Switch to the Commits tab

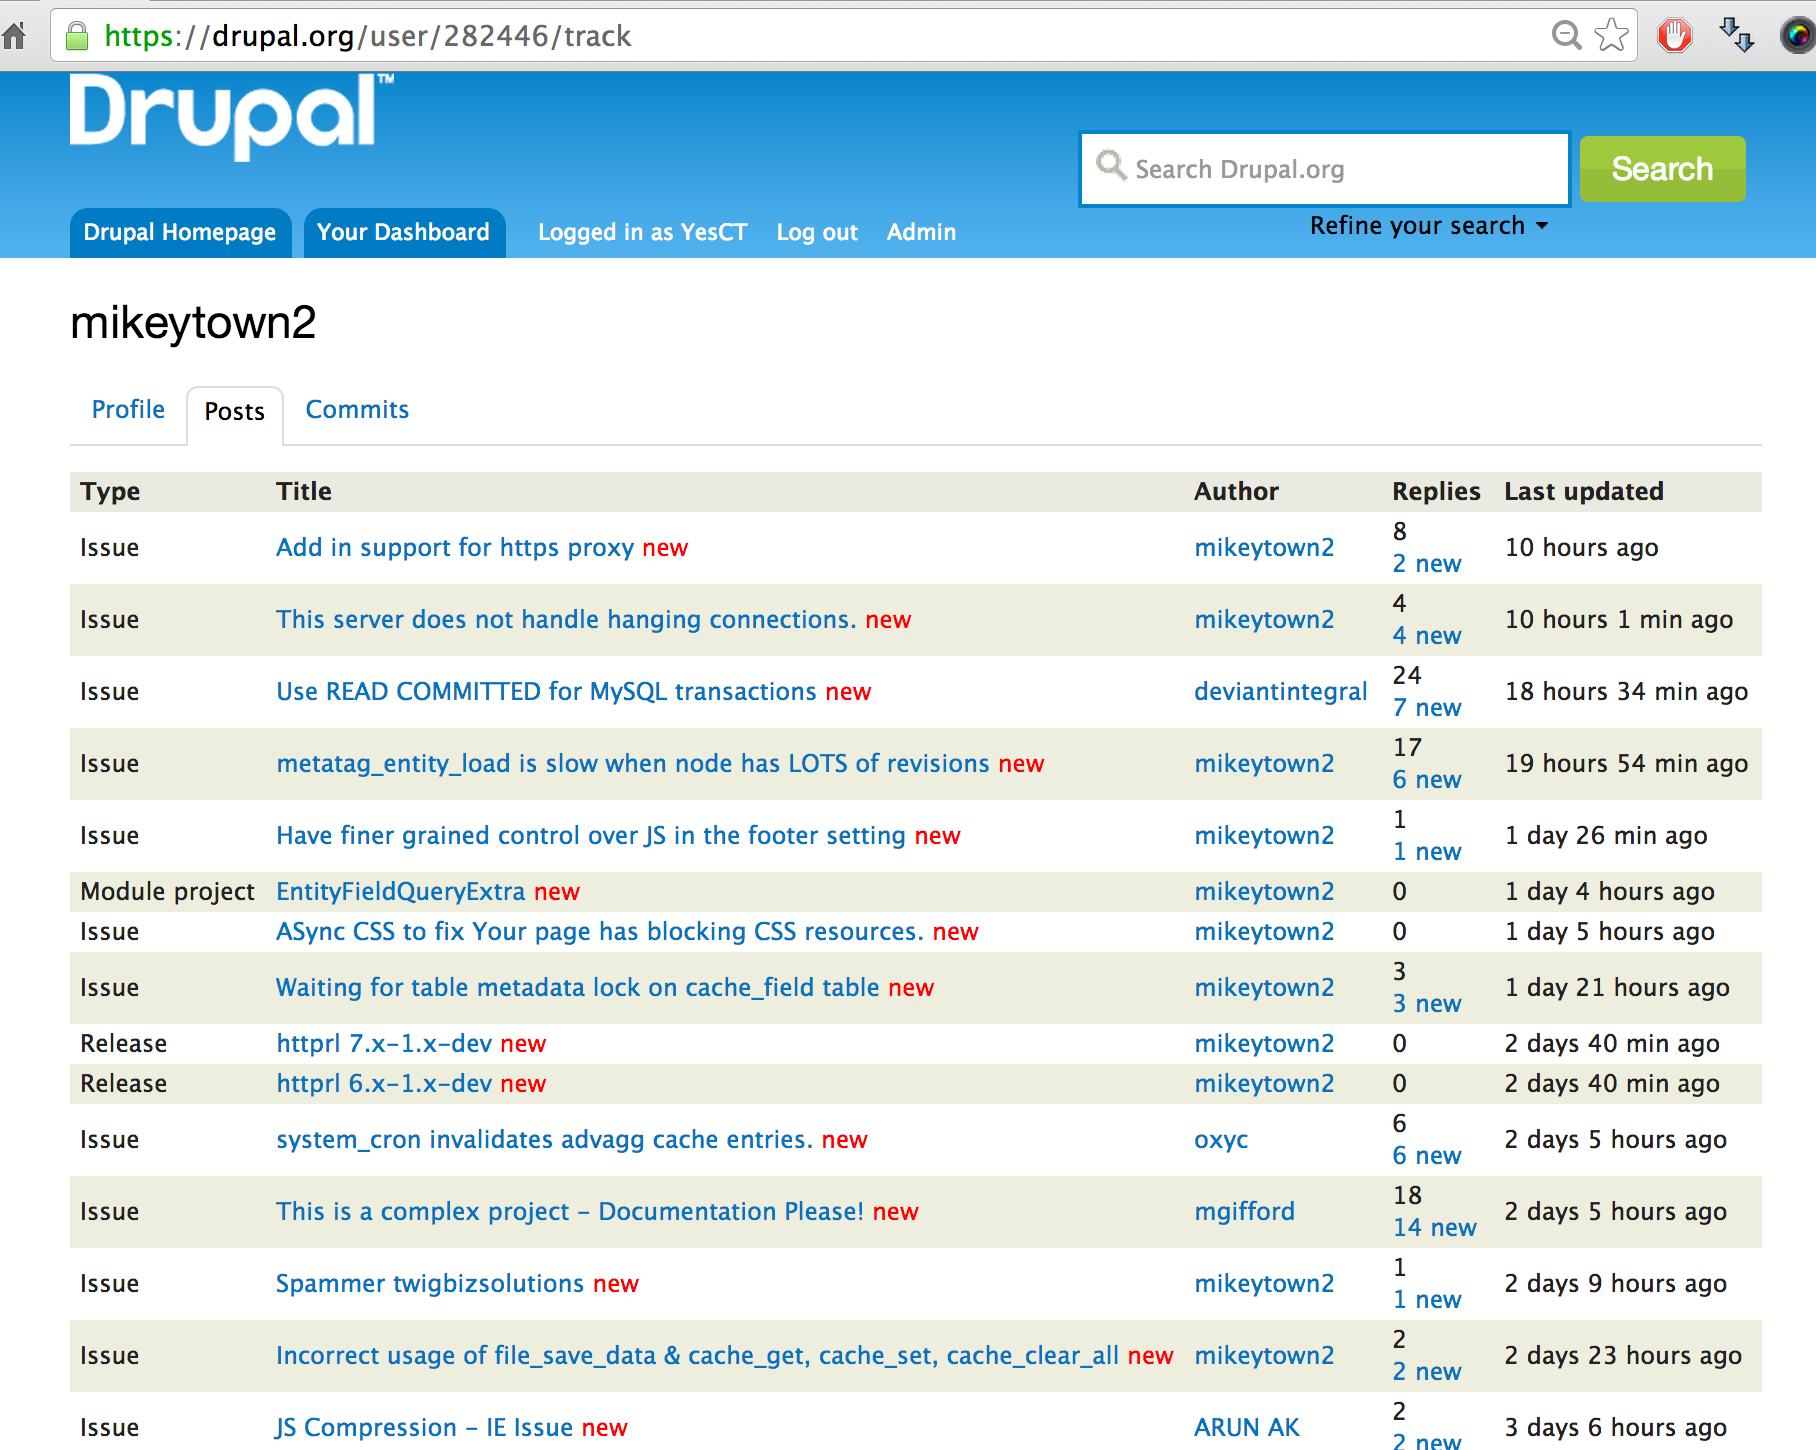pyautogui.click(x=357, y=410)
